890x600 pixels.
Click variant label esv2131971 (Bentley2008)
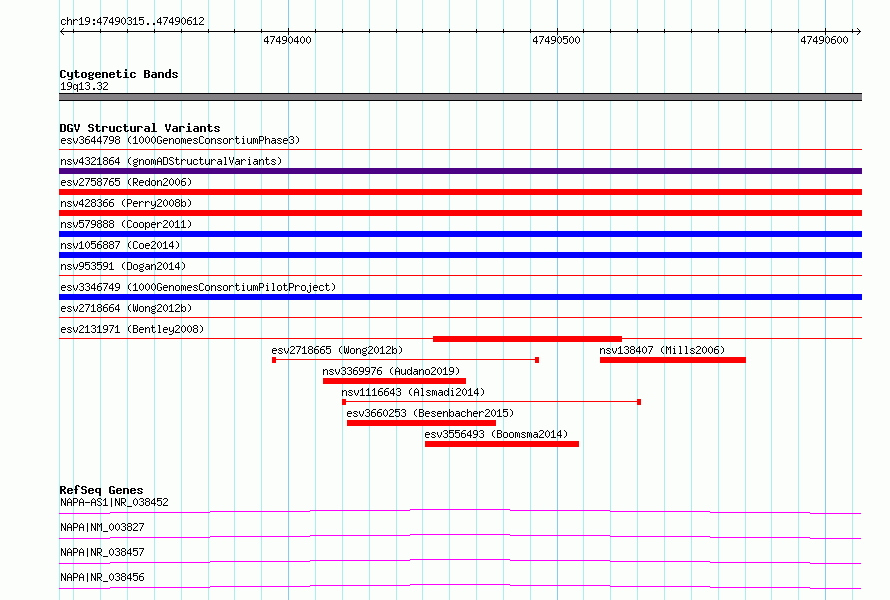pos(132,329)
